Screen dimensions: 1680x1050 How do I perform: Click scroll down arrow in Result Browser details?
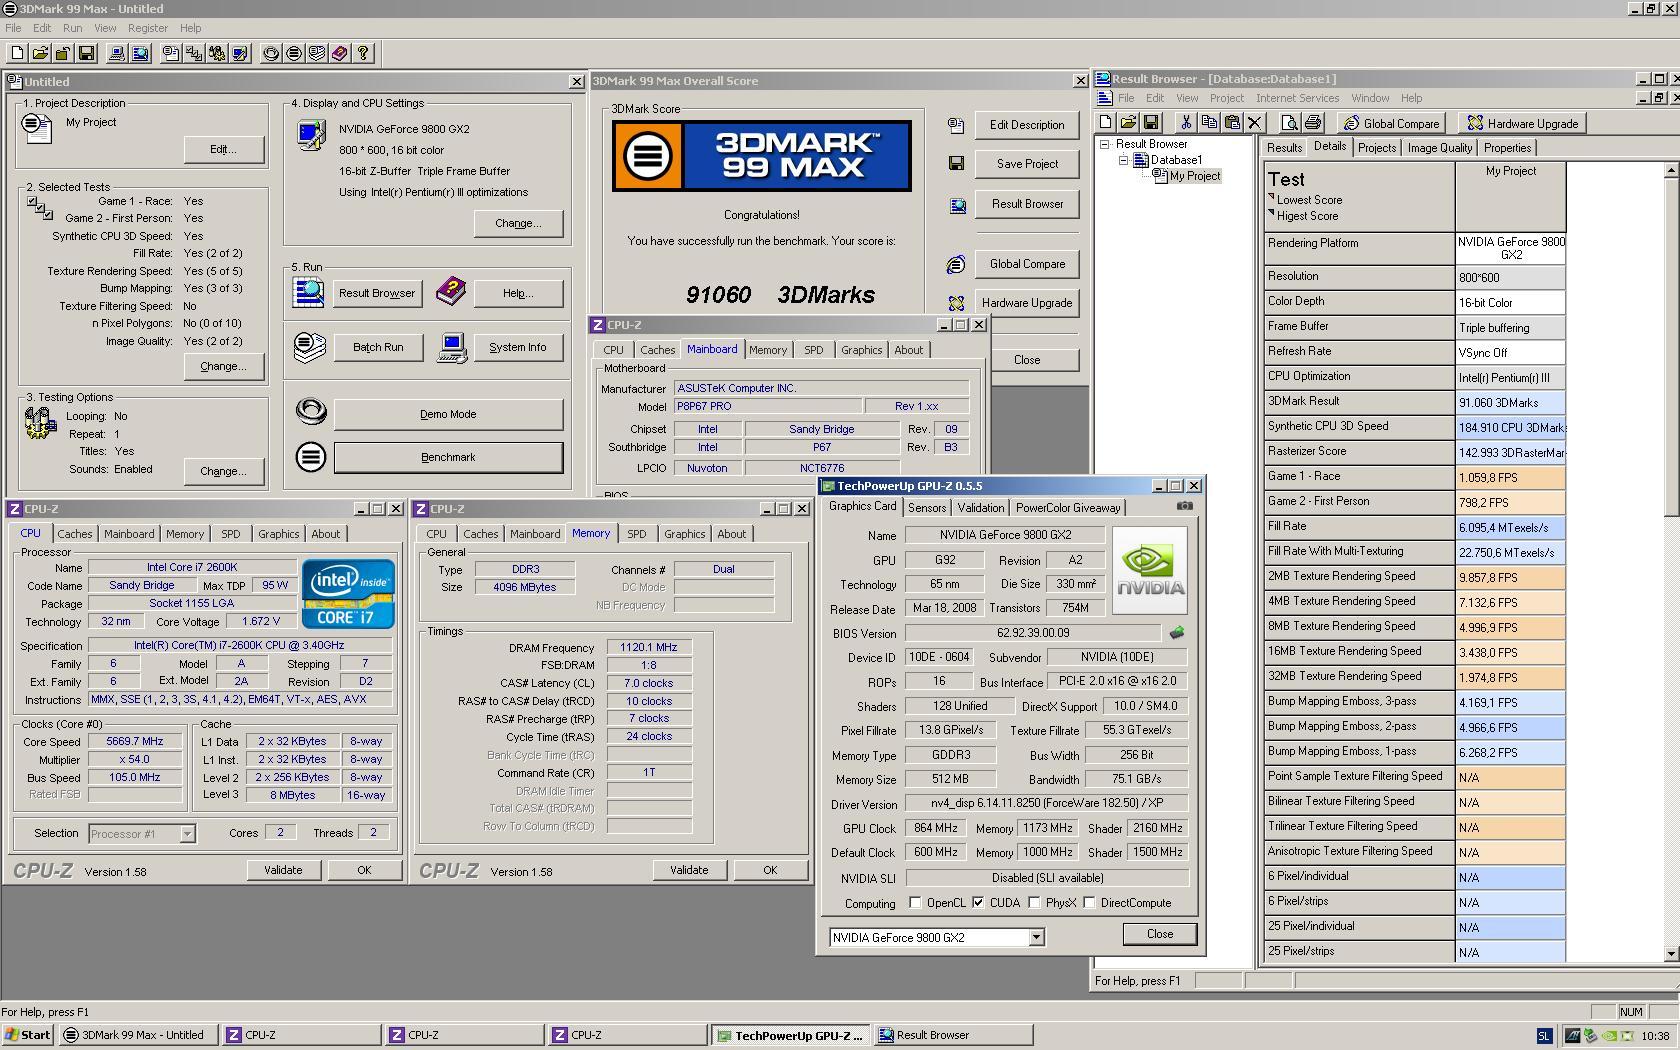(x=1671, y=955)
